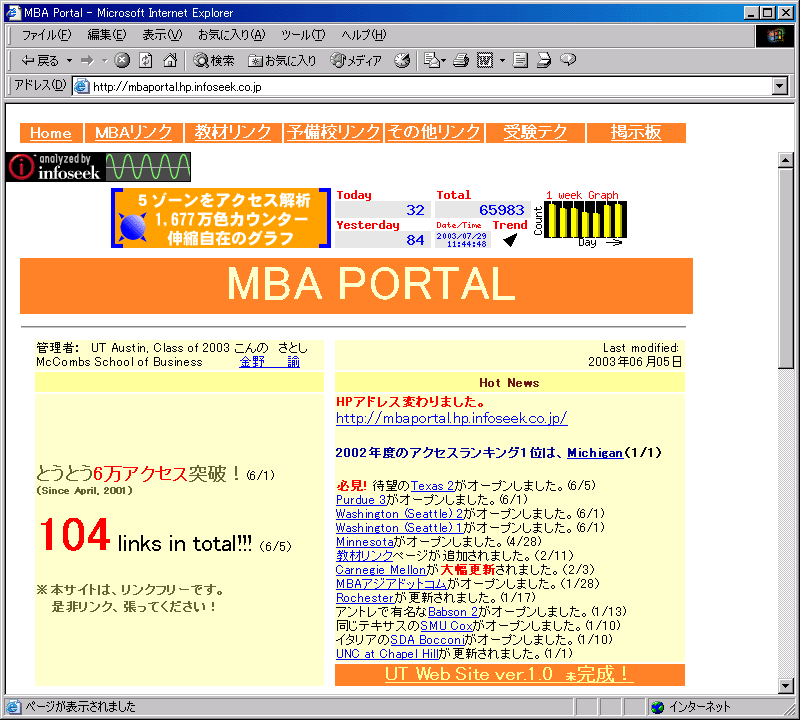This screenshot has height=720, width=800.
Task: Click the IE icon in the title bar
Action: click(x=13, y=12)
